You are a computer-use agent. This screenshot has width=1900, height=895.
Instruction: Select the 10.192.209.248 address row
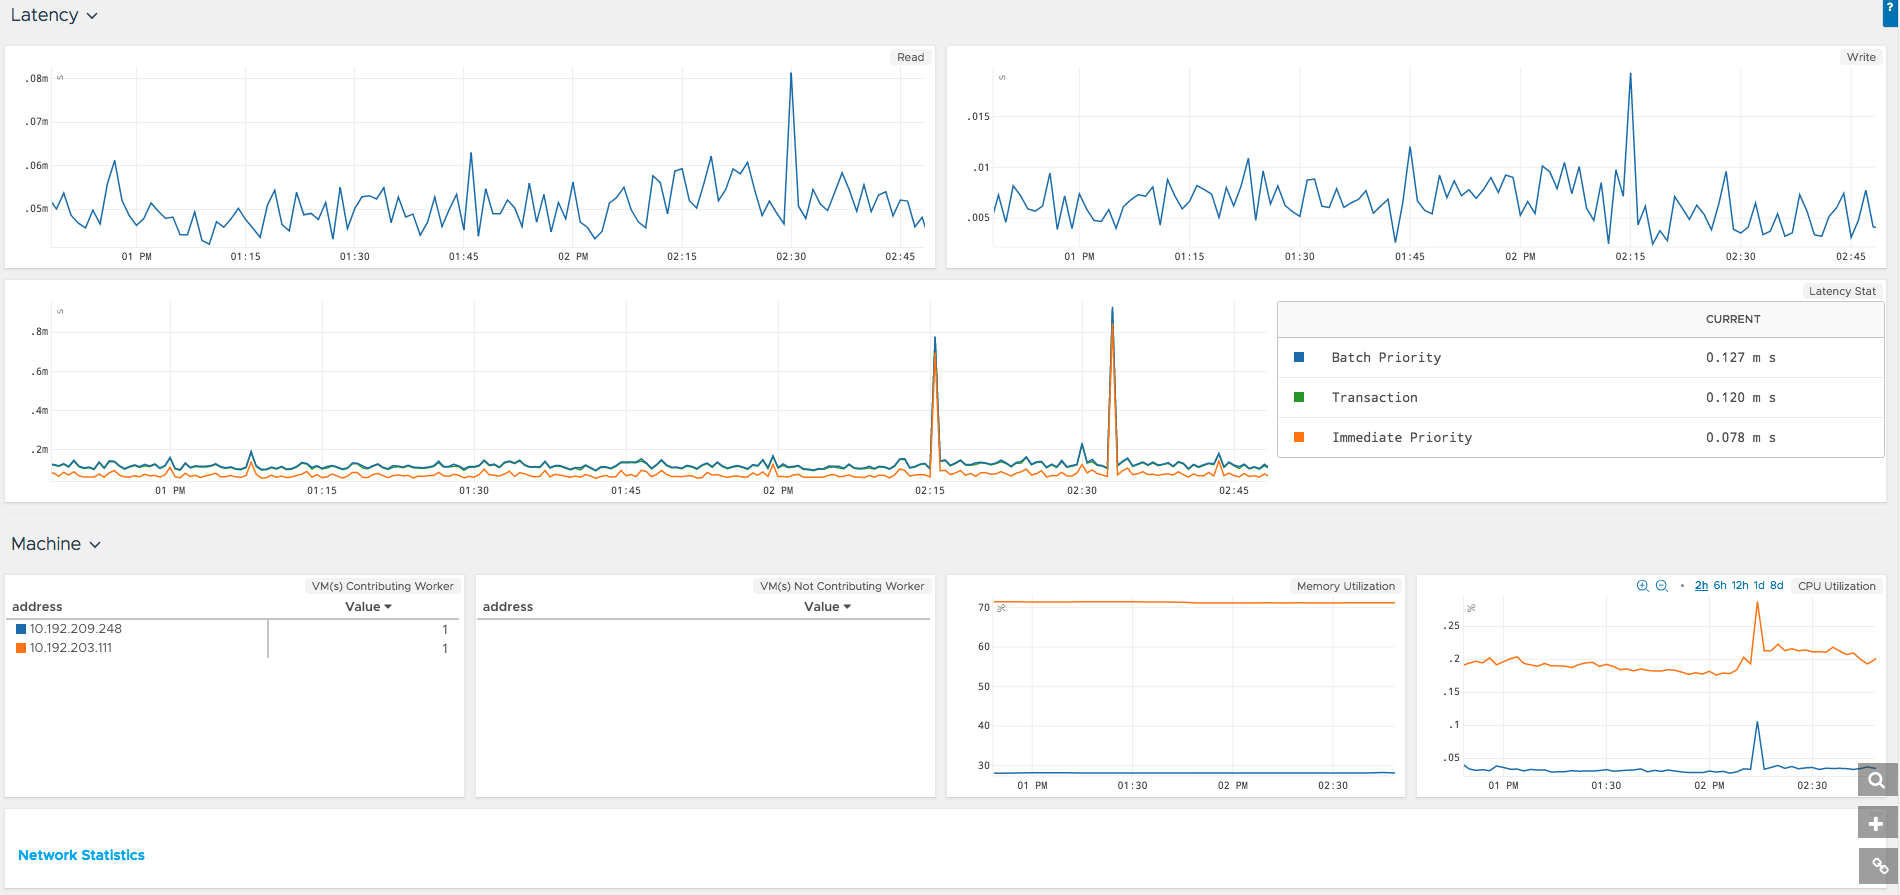point(234,629)
